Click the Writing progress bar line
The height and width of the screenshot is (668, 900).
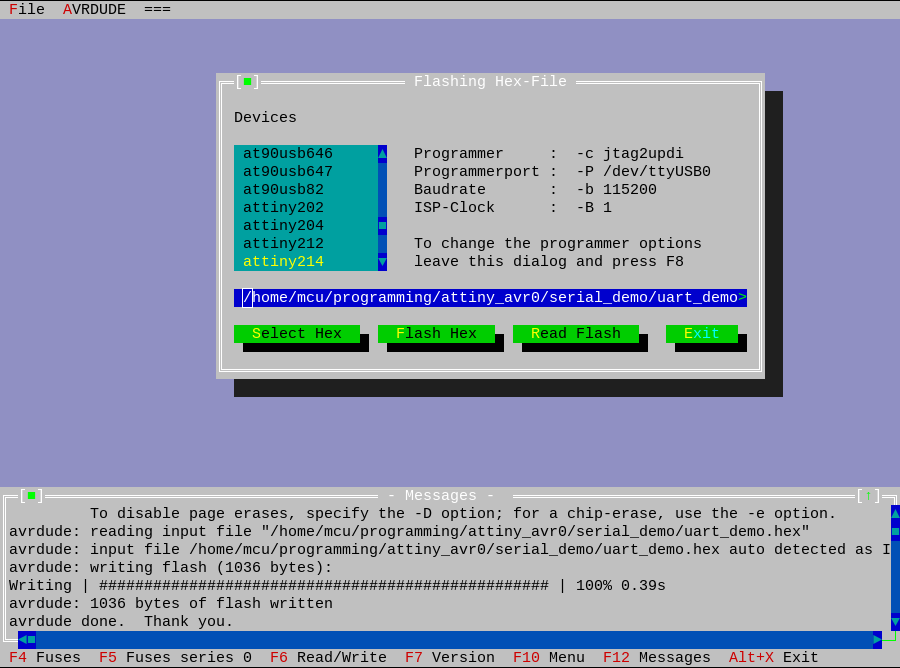[338, 585]
